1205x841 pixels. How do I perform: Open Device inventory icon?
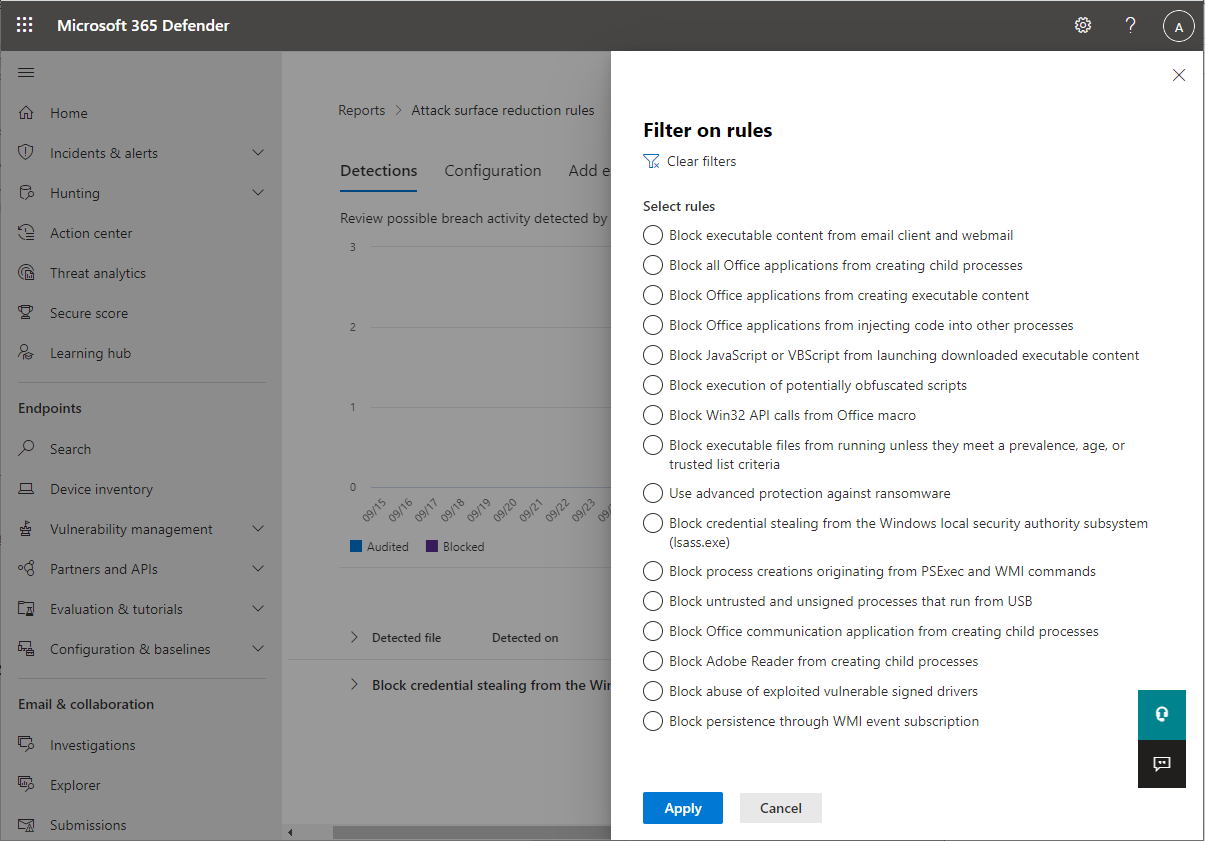pos(27,489)
